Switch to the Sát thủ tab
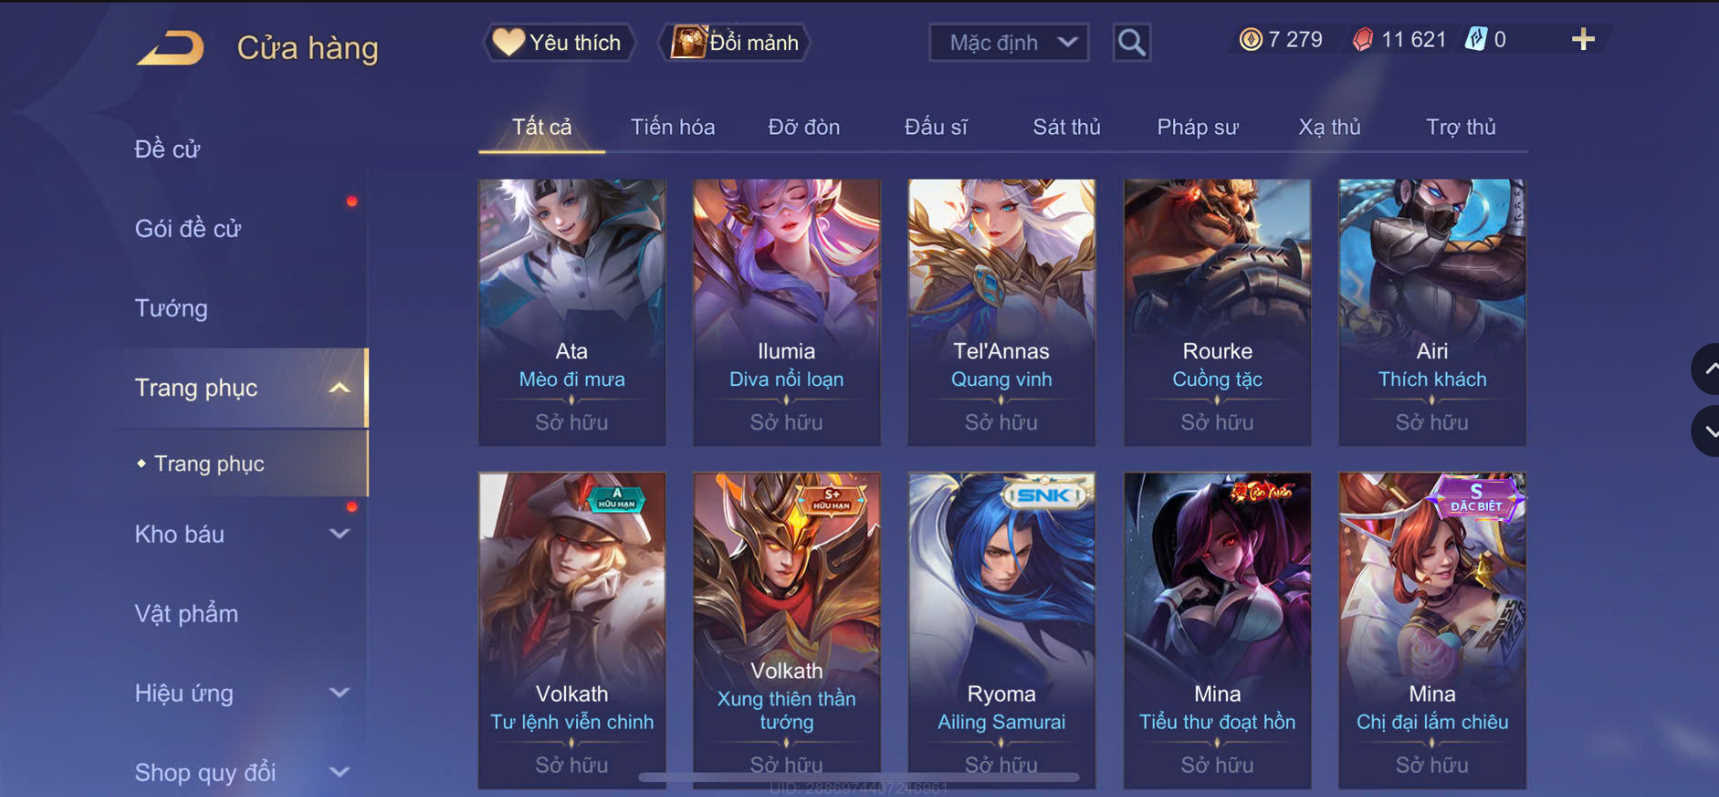This screenshot has height=797, width=1719. pos(1066,127)
